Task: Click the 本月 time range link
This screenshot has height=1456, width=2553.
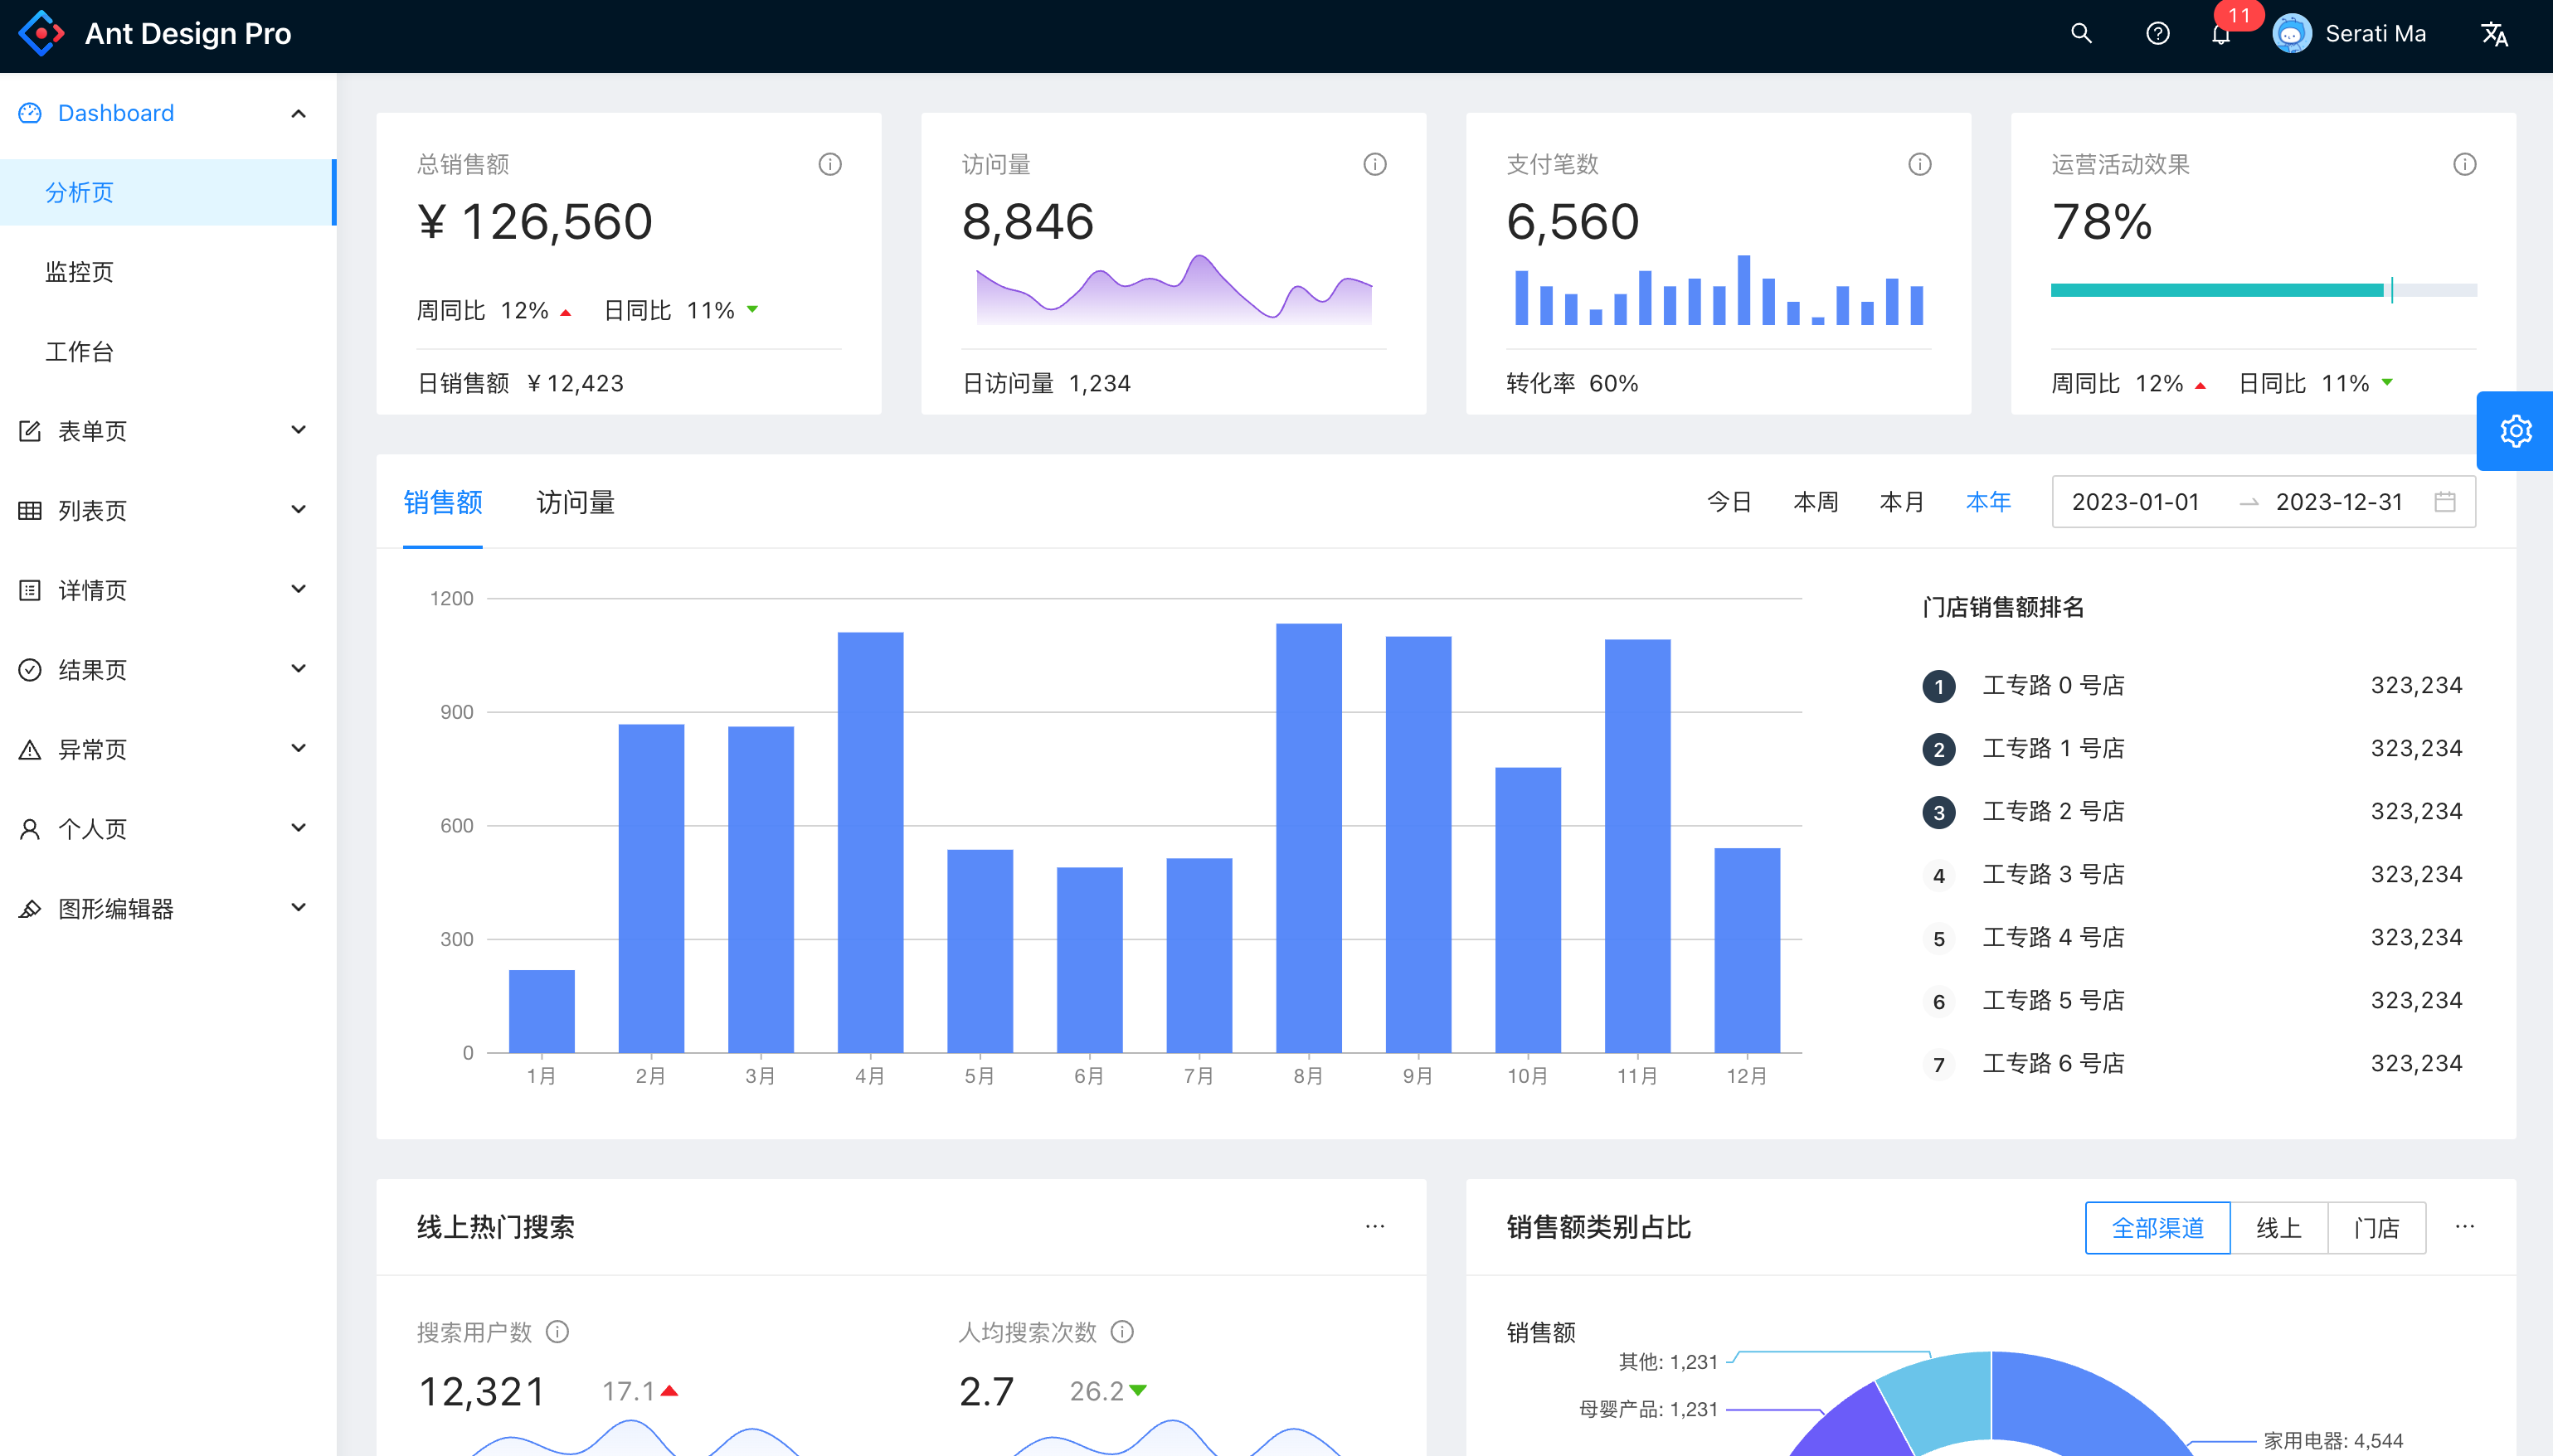Action: (1901, 502)
